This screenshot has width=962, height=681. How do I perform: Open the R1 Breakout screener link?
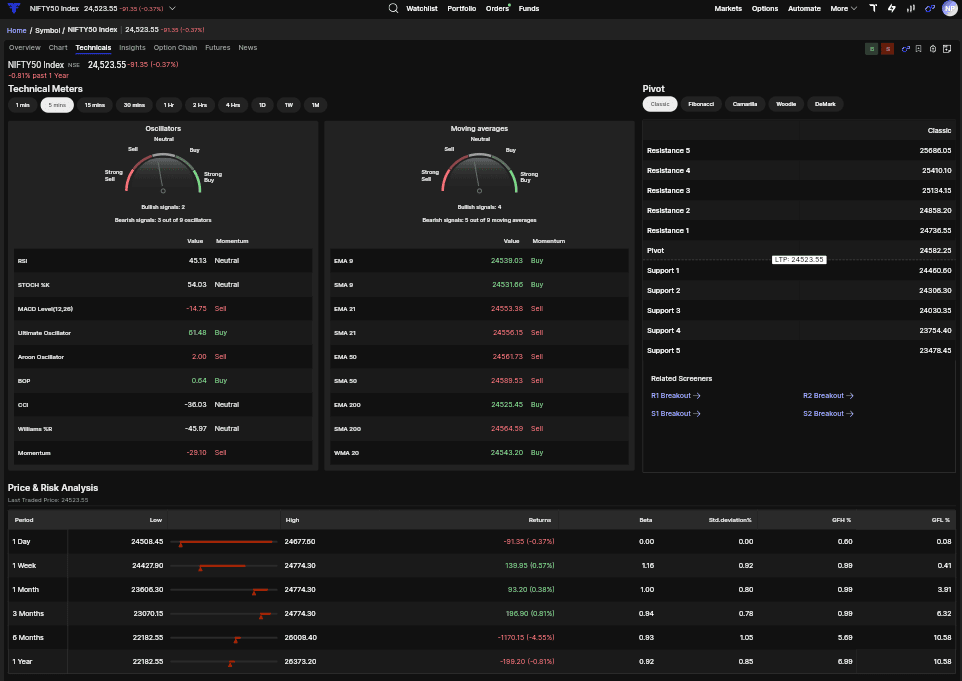click(x=675, y=396)
